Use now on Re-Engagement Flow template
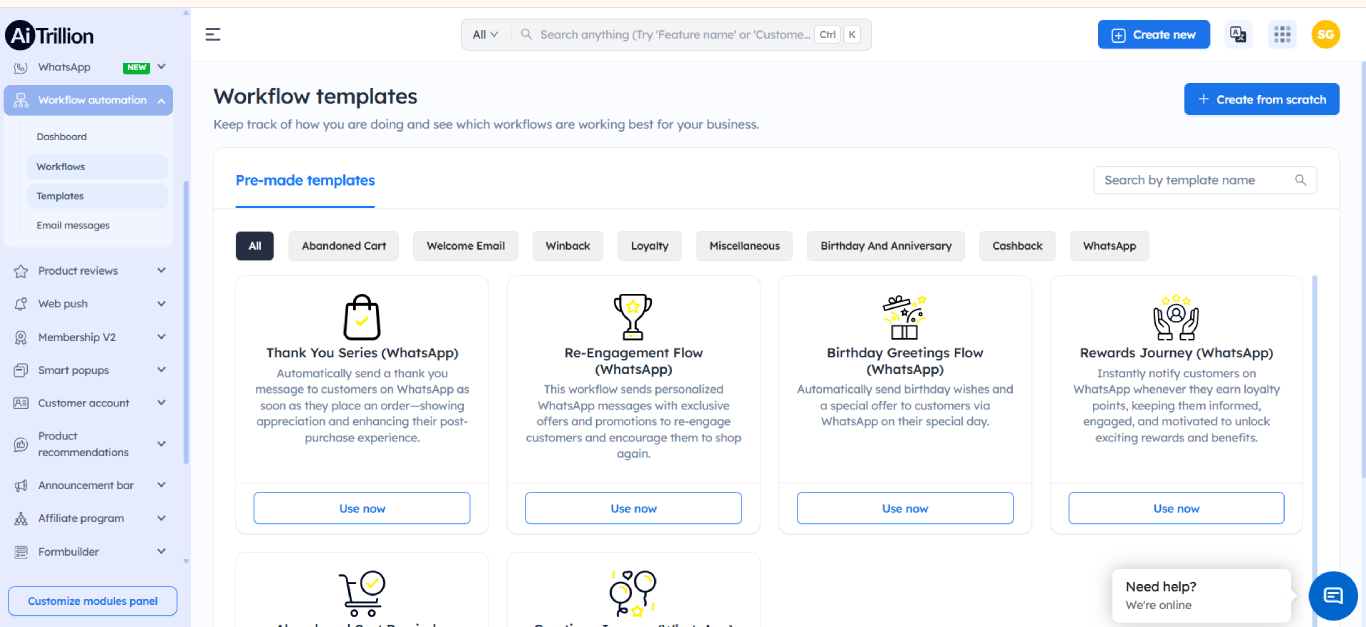The height and width of the screenshot is (627, 1366). [x=633, y=508]
